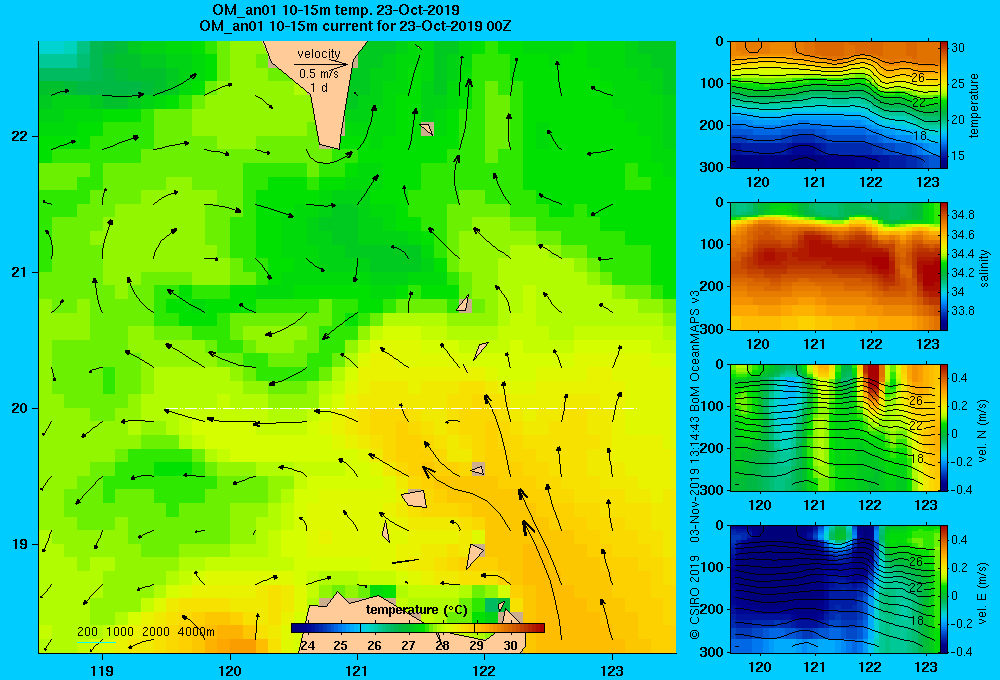Click the "vel. N (m/s)" axis label

pyautogui.click(x=983, y=431)
